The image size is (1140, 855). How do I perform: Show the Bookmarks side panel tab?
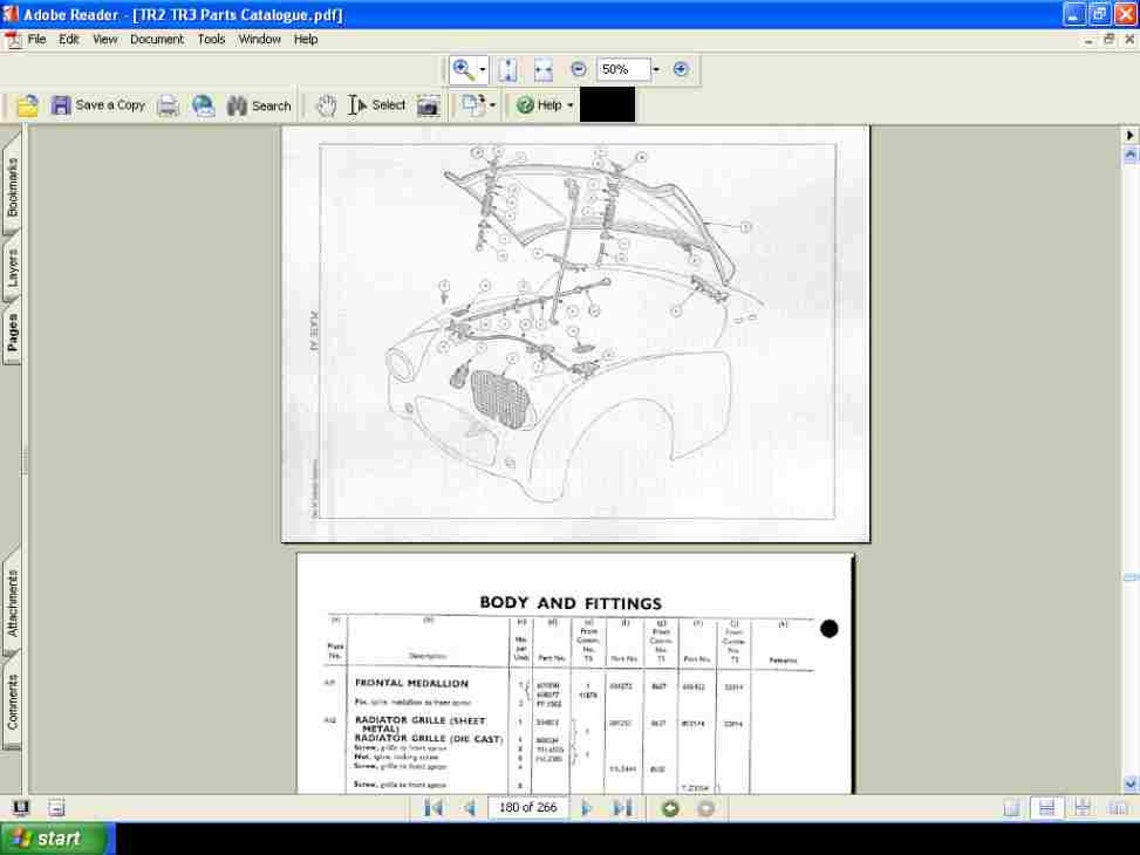[12, 187]
